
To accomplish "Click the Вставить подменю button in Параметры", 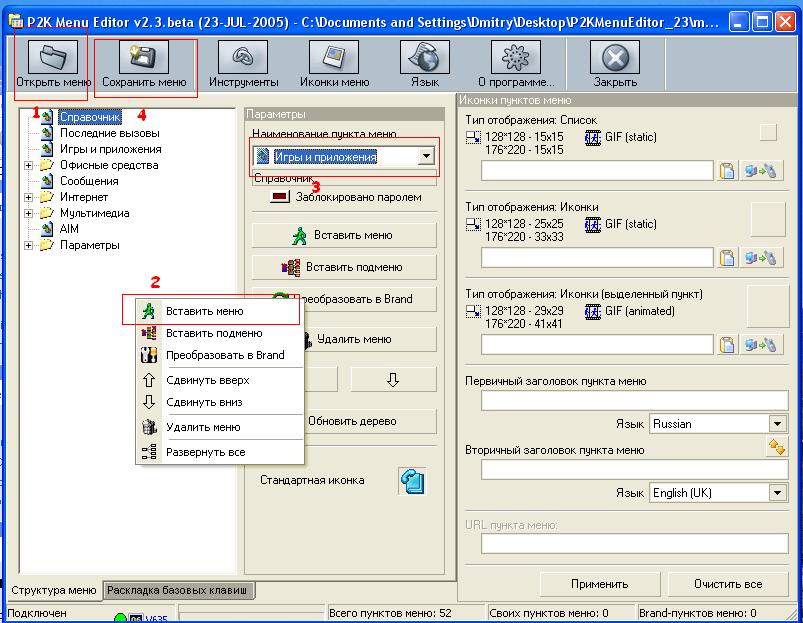I will (x=344, y=267).
